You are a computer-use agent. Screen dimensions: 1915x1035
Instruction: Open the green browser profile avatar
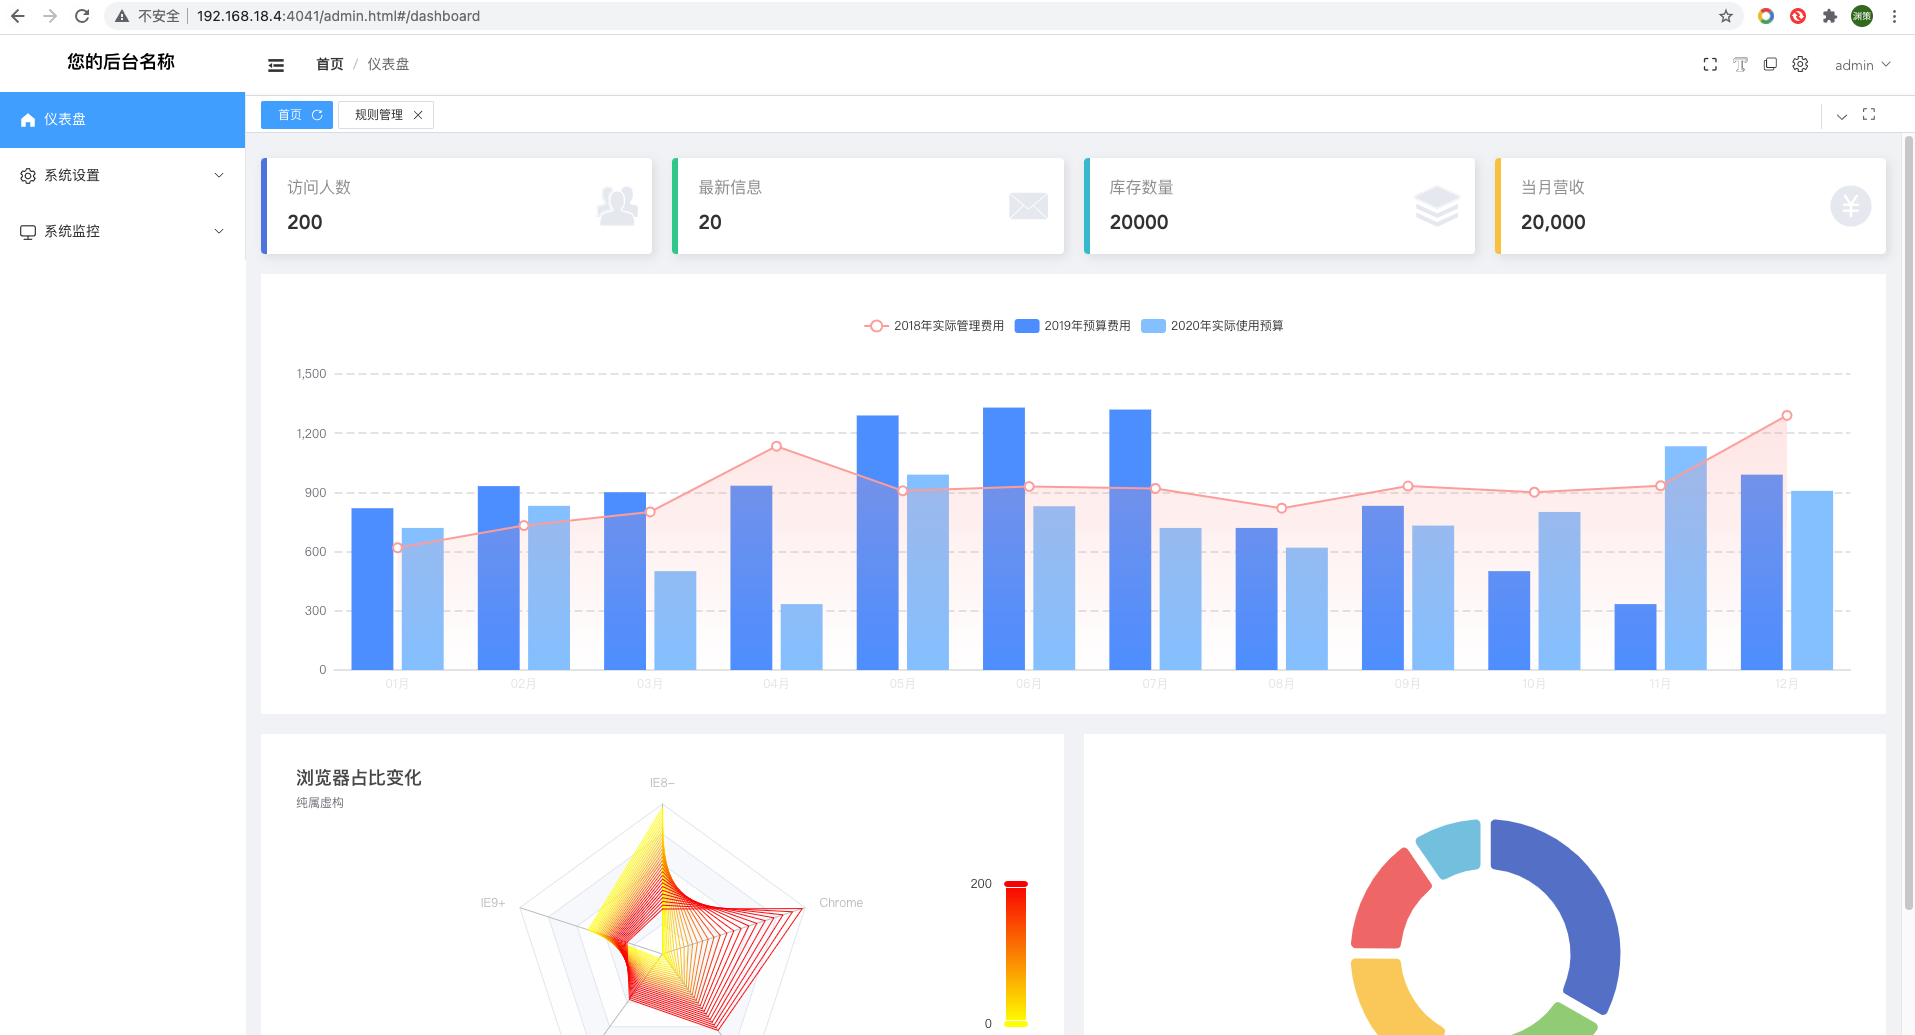1862,16
